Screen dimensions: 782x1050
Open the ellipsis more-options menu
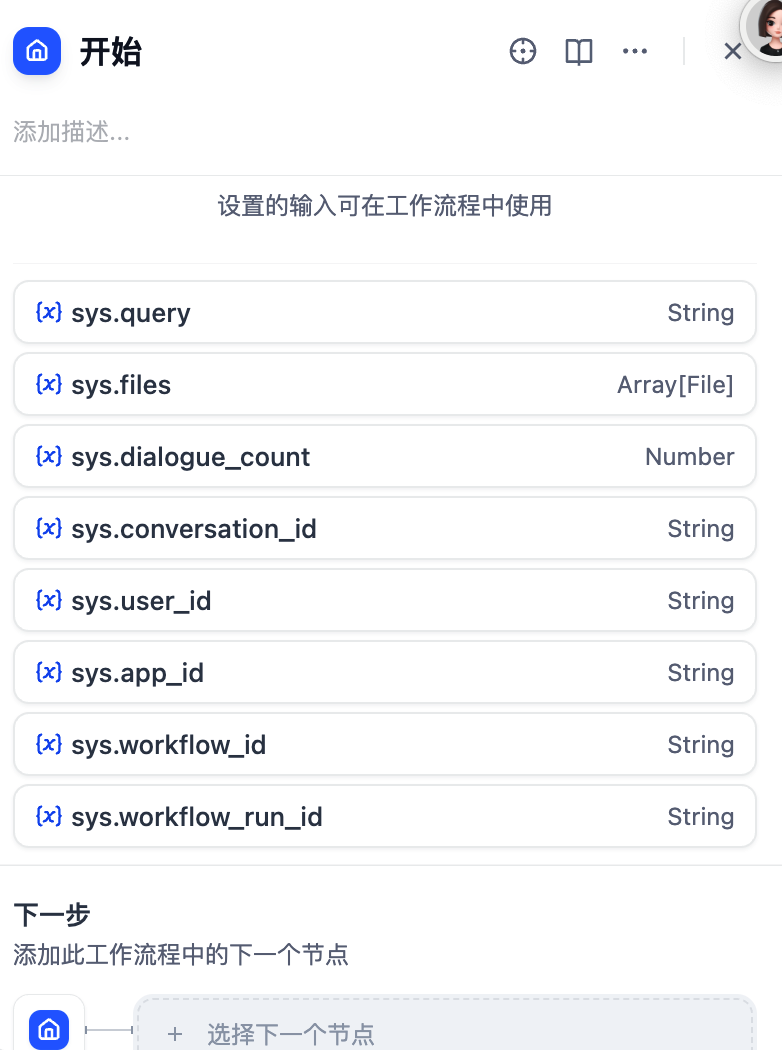tap(635, 51)
